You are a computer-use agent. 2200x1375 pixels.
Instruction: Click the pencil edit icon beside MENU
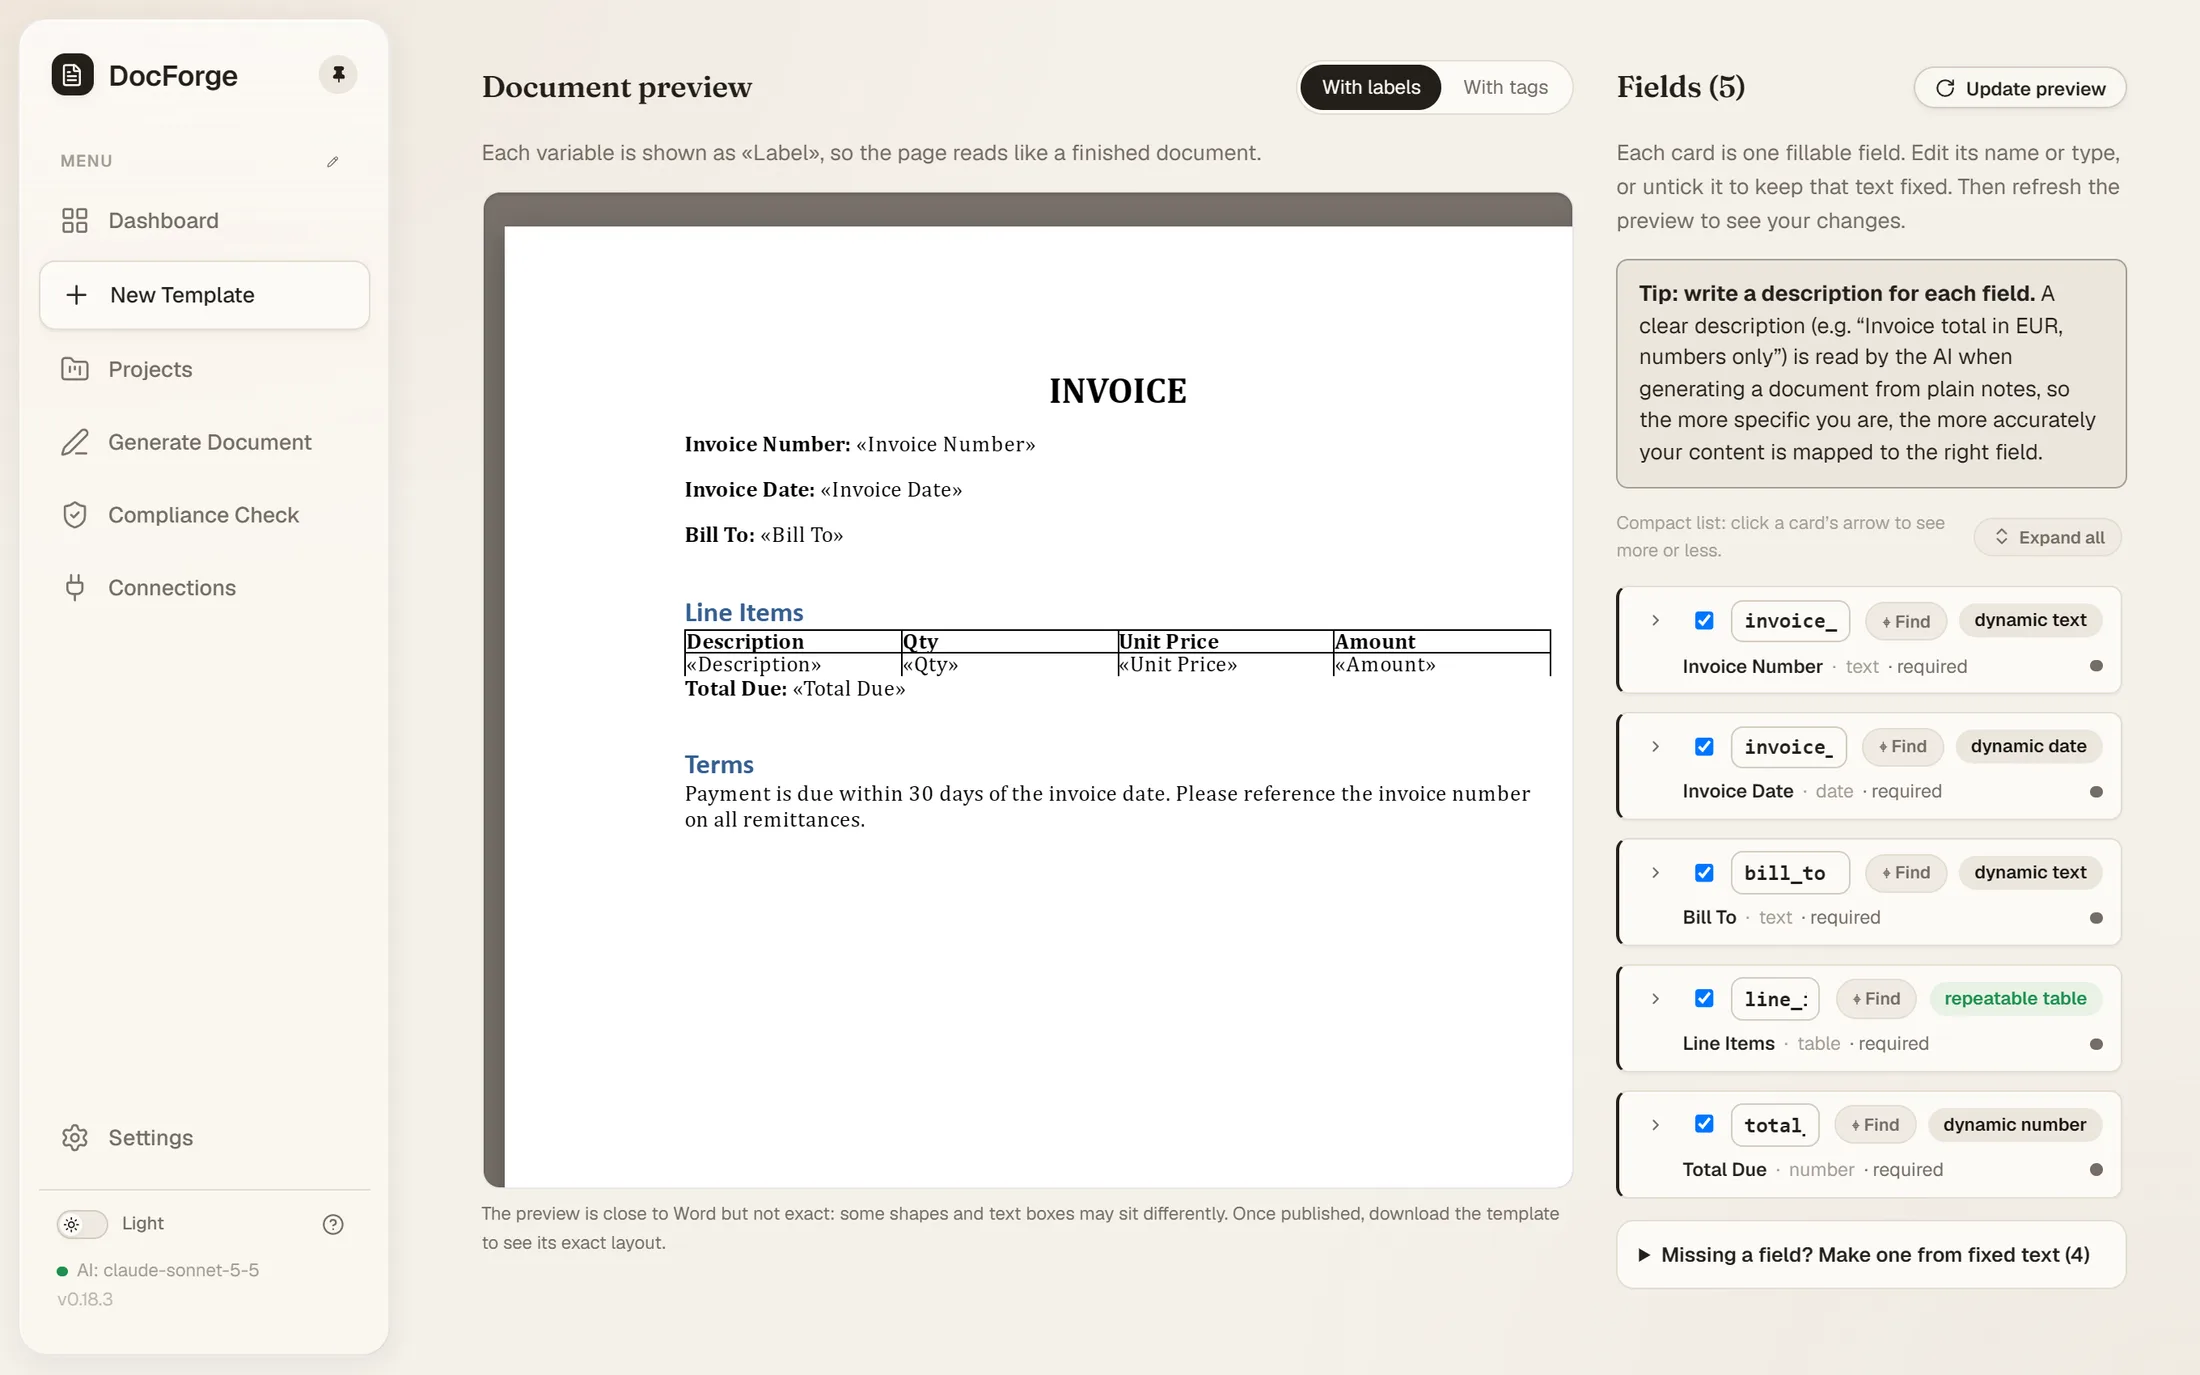[x=333, y=161]
